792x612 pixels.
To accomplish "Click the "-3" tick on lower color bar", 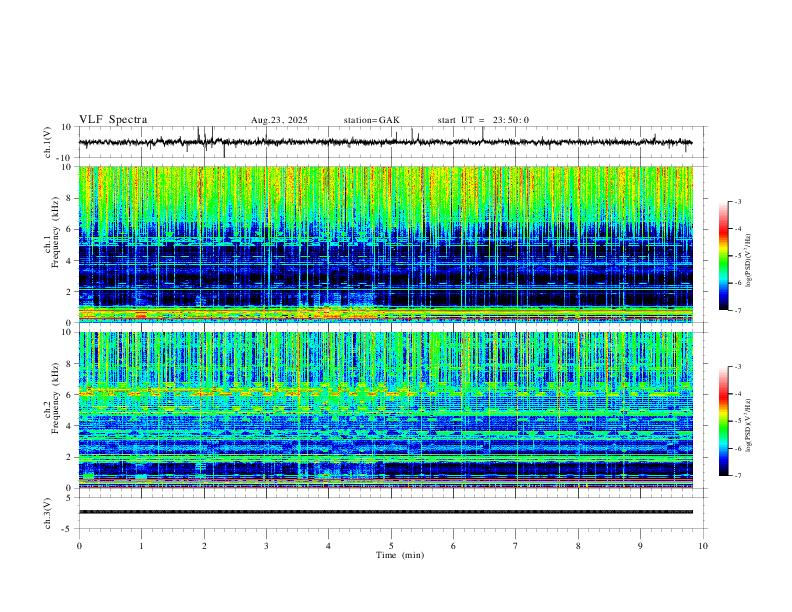I will (x=737, y=367).
